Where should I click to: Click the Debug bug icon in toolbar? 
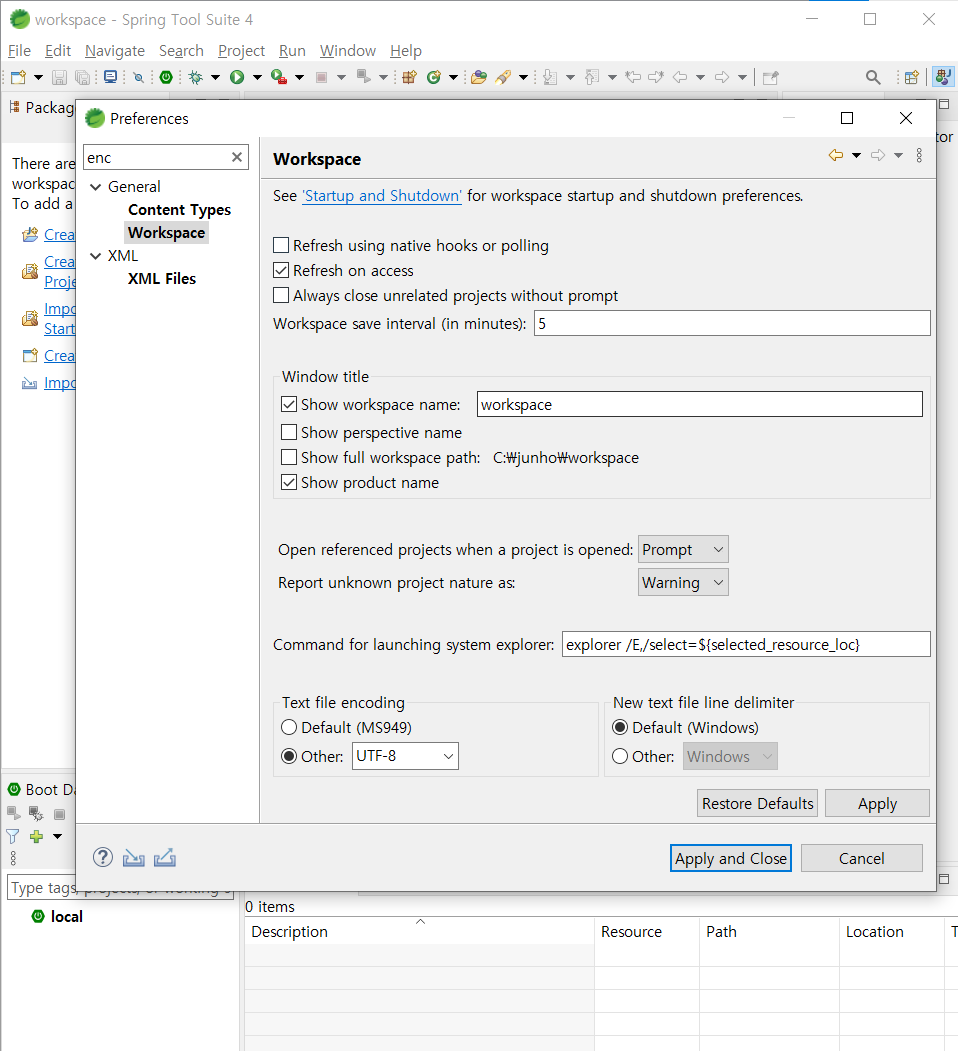pos(196,78)
